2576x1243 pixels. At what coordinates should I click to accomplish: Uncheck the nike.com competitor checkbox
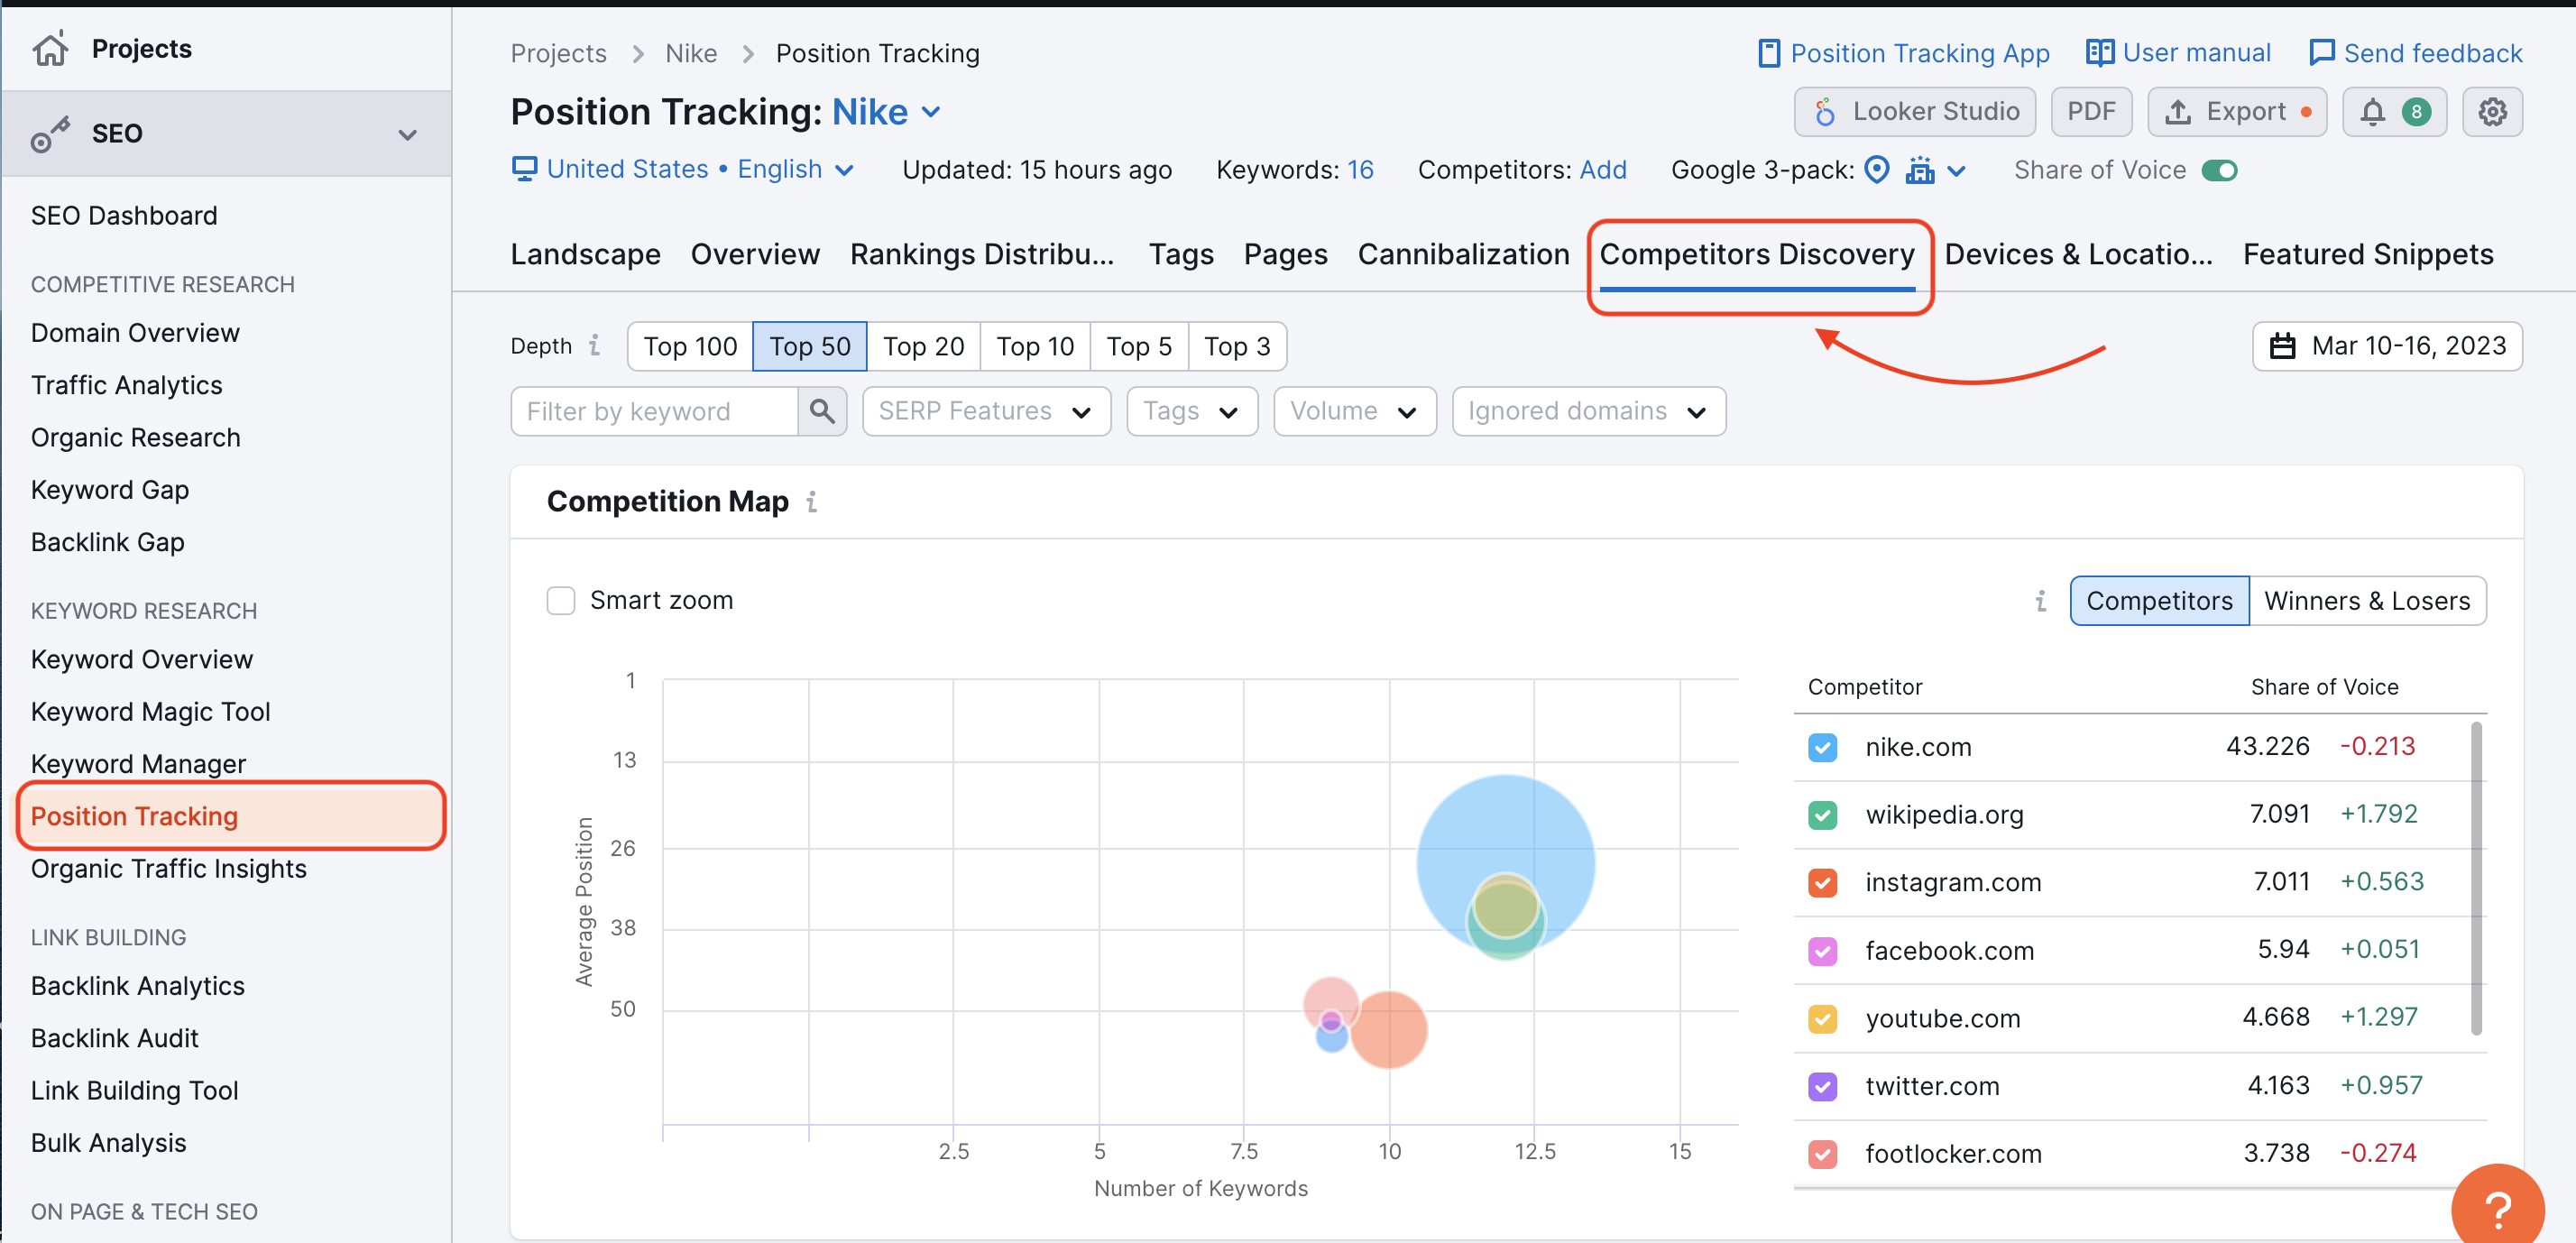(x=1822, y=747)
